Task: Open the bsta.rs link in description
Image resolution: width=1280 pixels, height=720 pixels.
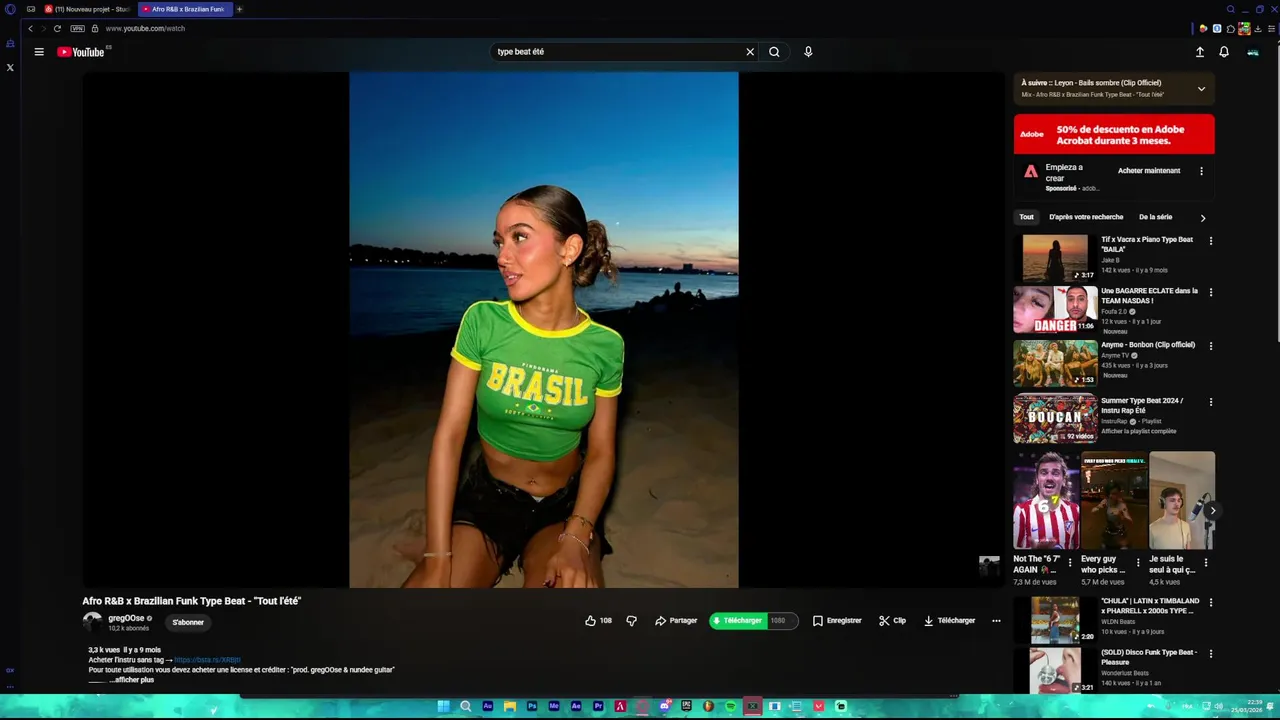Action: coord(208,660)
